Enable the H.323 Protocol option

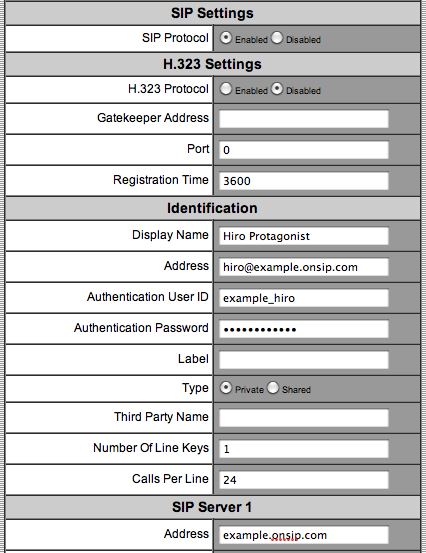tap(226, 89)
